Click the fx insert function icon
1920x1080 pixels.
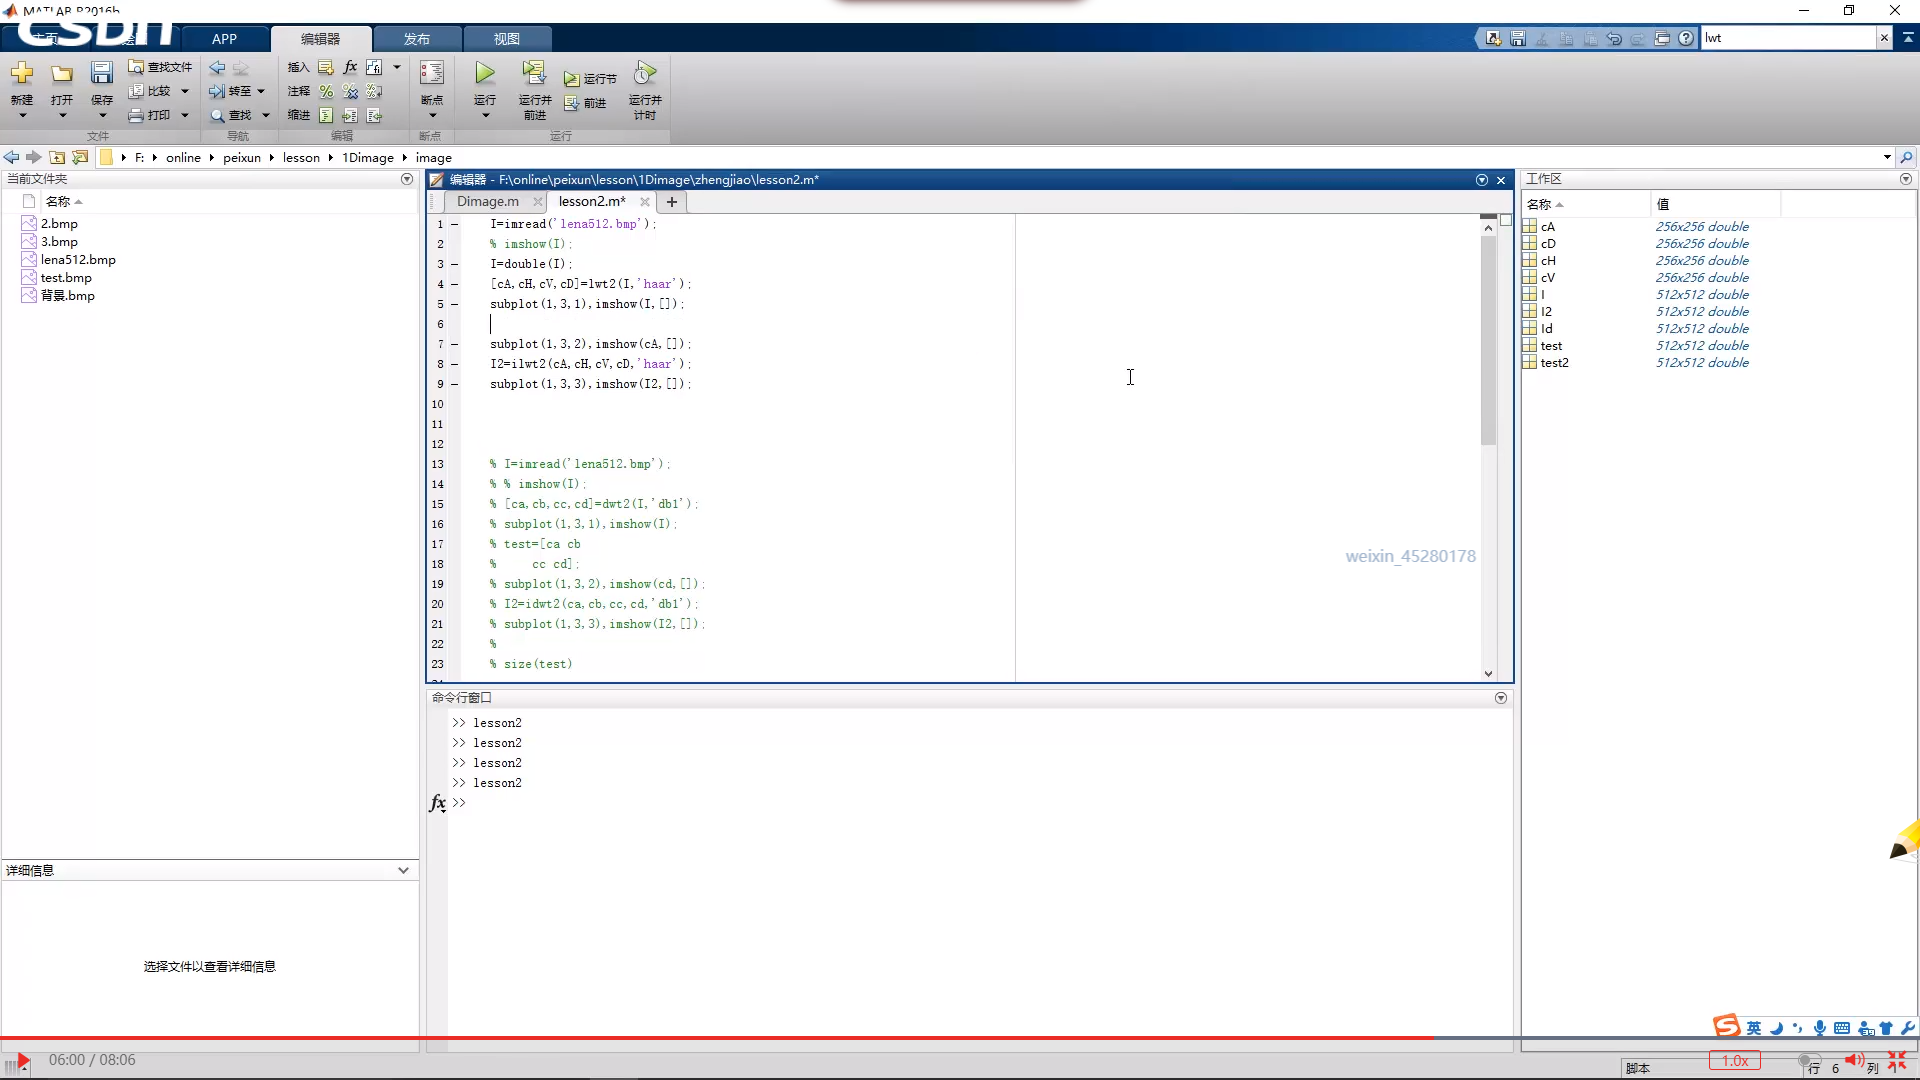click(350, 67)
